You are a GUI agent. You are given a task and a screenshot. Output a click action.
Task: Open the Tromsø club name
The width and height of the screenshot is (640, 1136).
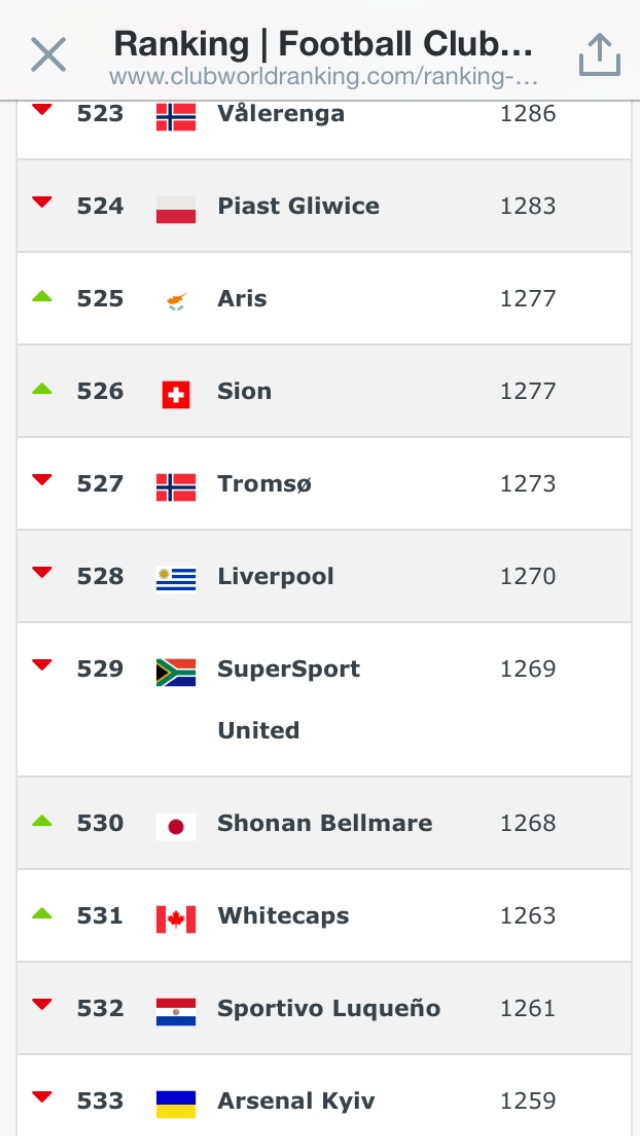[265, 484]
